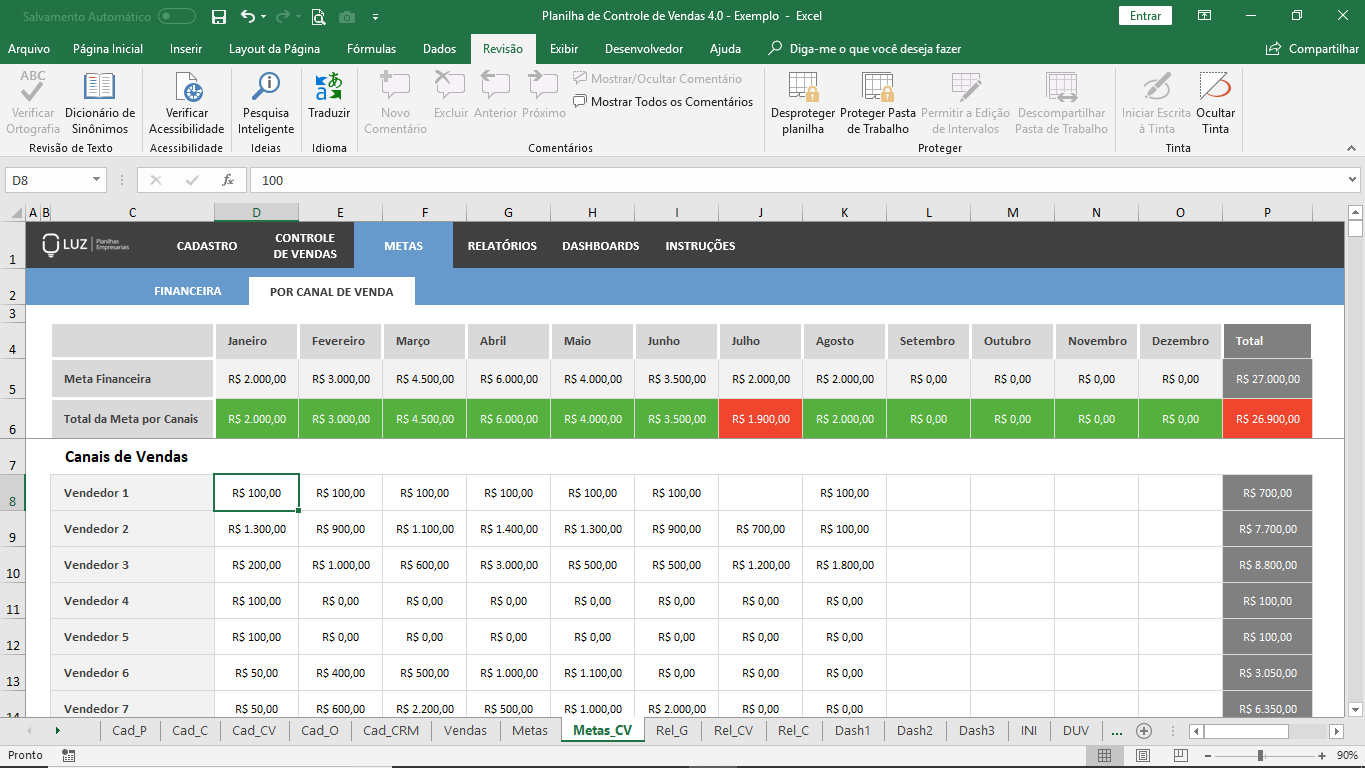1365x768 pixels.
Task: Switch to FINANCEIRA sub-tab
Action: pos(188,292)
